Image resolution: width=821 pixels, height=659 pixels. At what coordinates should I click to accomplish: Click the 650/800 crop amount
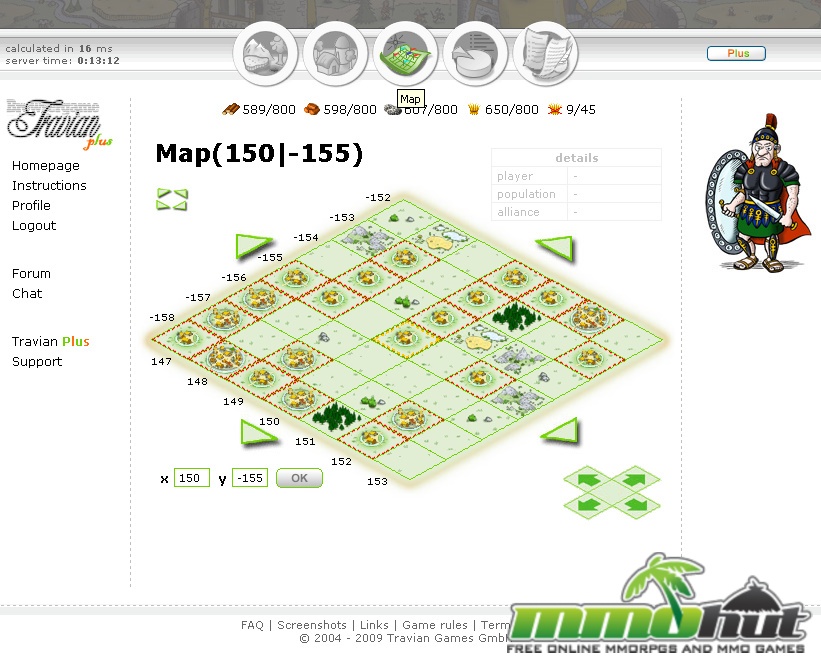512,109
